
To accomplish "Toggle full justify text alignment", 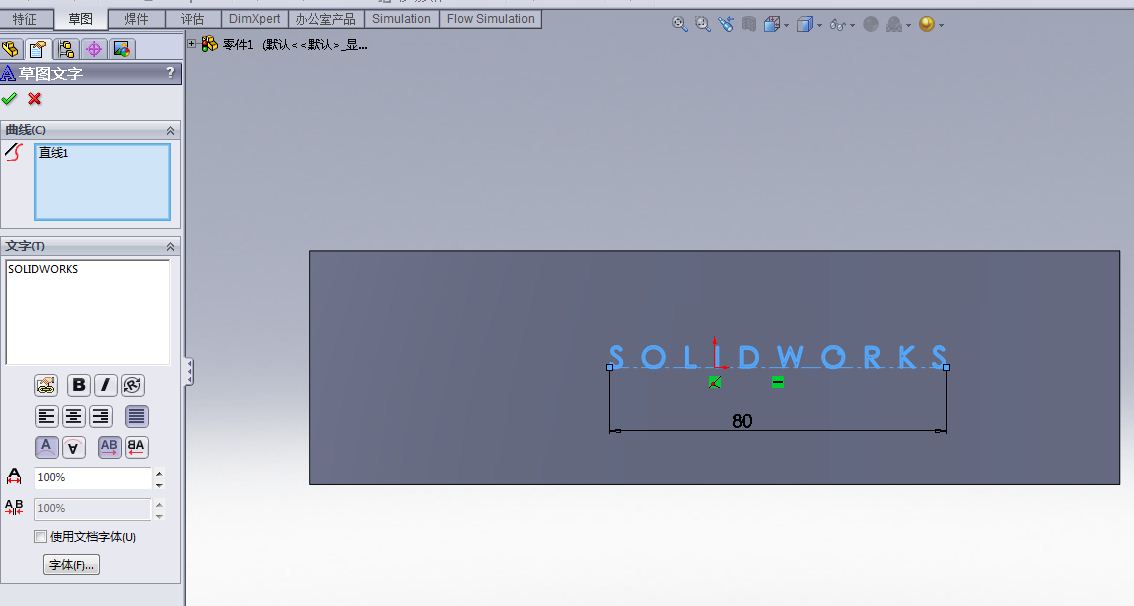I will [136, 416].
